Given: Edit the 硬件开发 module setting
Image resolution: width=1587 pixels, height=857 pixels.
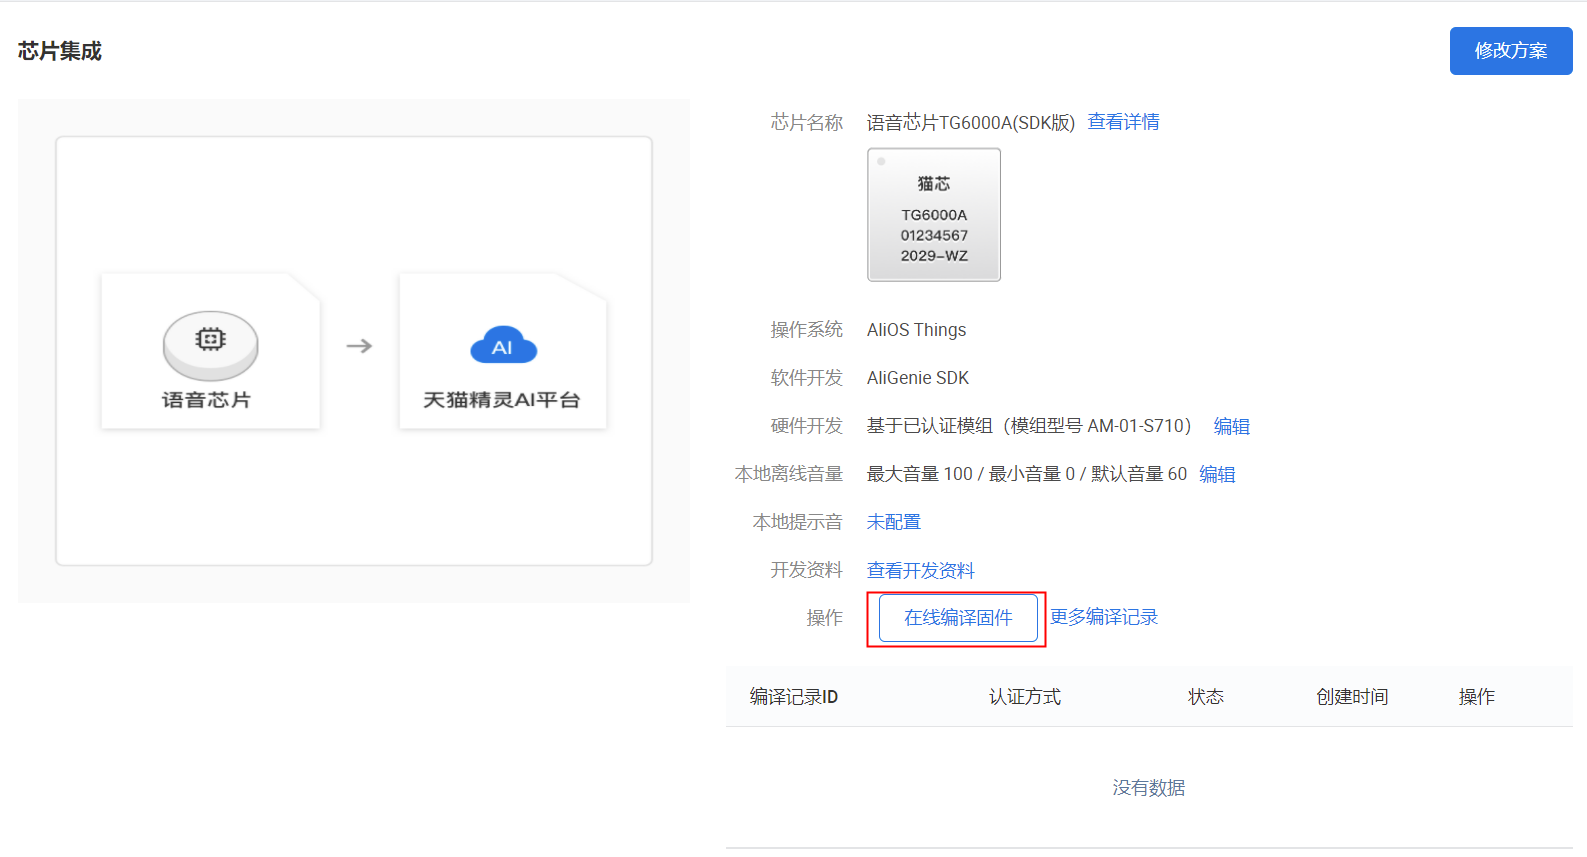Looking at the screenshot, I should [1231, 426].
